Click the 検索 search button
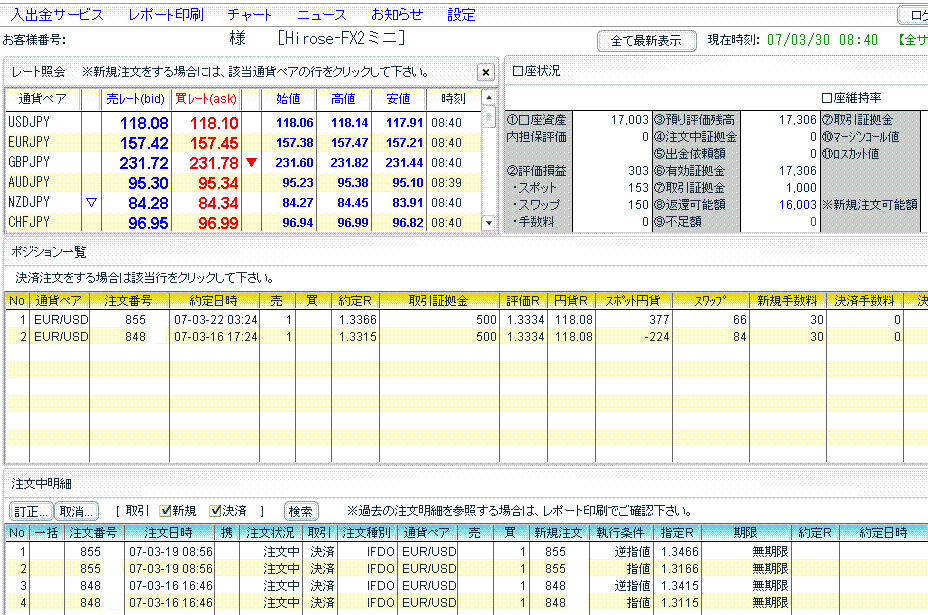 (x=301, y=511)
